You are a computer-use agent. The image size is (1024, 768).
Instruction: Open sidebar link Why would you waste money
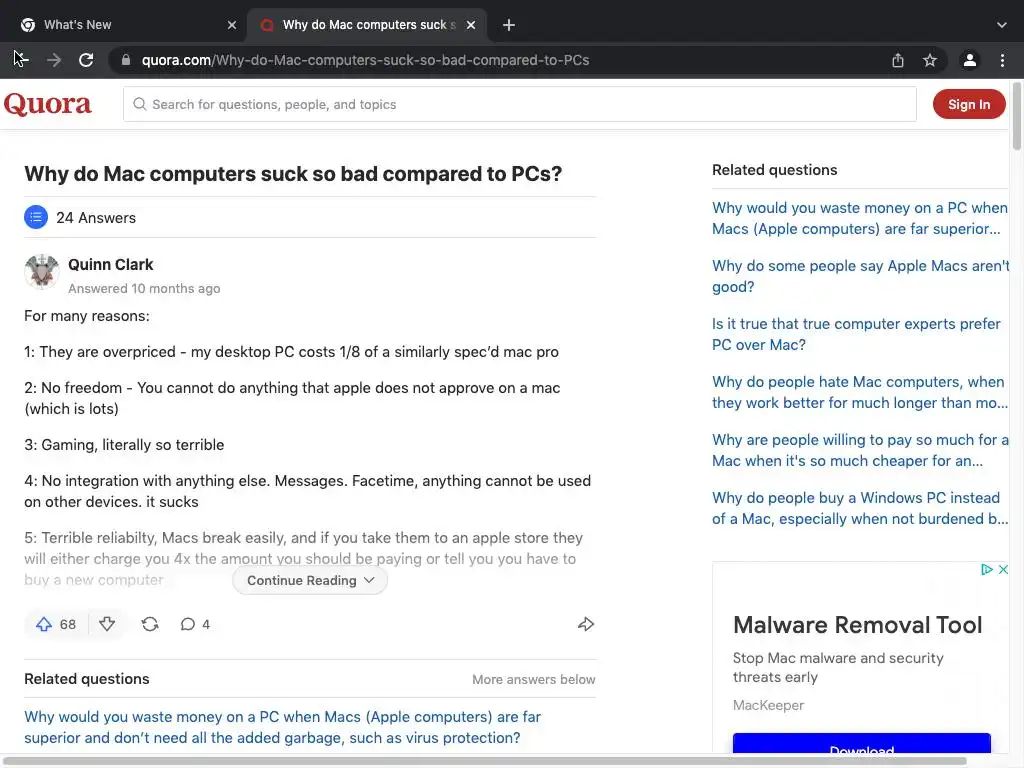coord(859,218)
